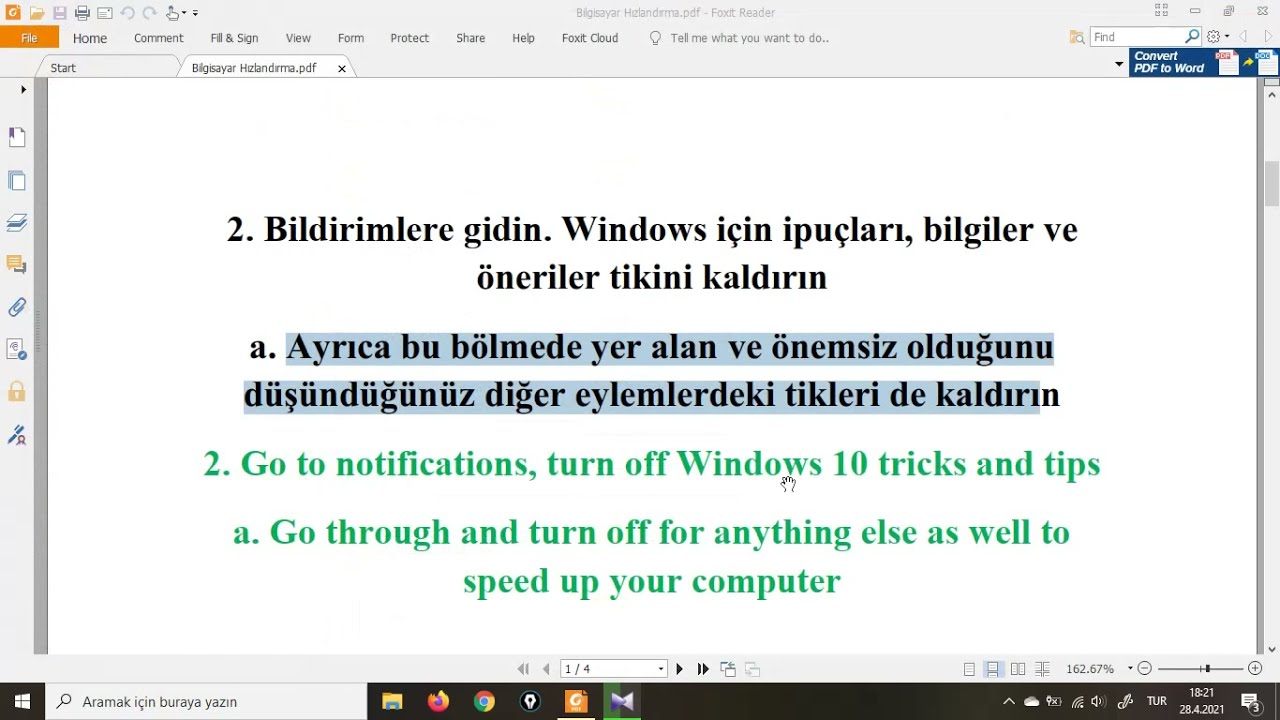Viewport: 1280px width, 720px height.
Task: Open the Digital Signatures panel icon
Action: [x=17, y=349]
